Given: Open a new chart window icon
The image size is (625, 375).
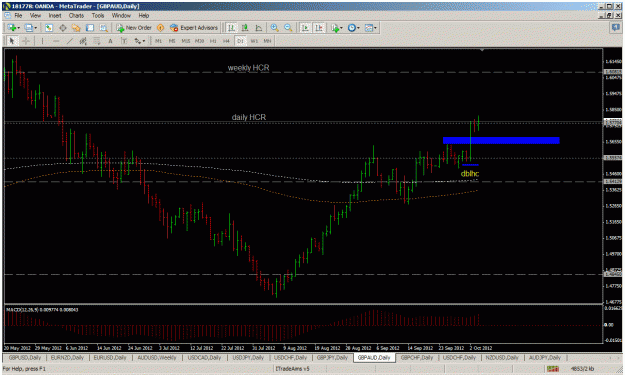Looking at the screenshot, I should click(11, 27).
